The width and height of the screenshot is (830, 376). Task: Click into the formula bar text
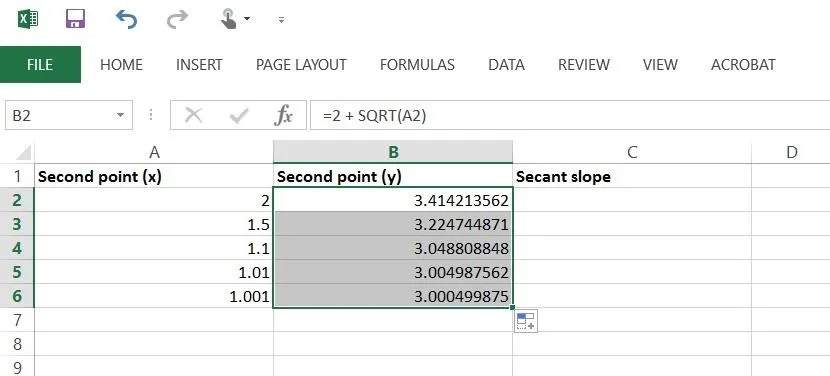pos(570,115)
